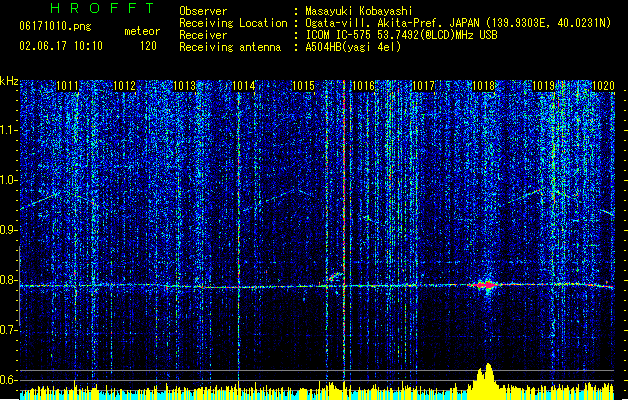Click the meteor label
The image size is (629, 400).
click(x=142, y=31)
